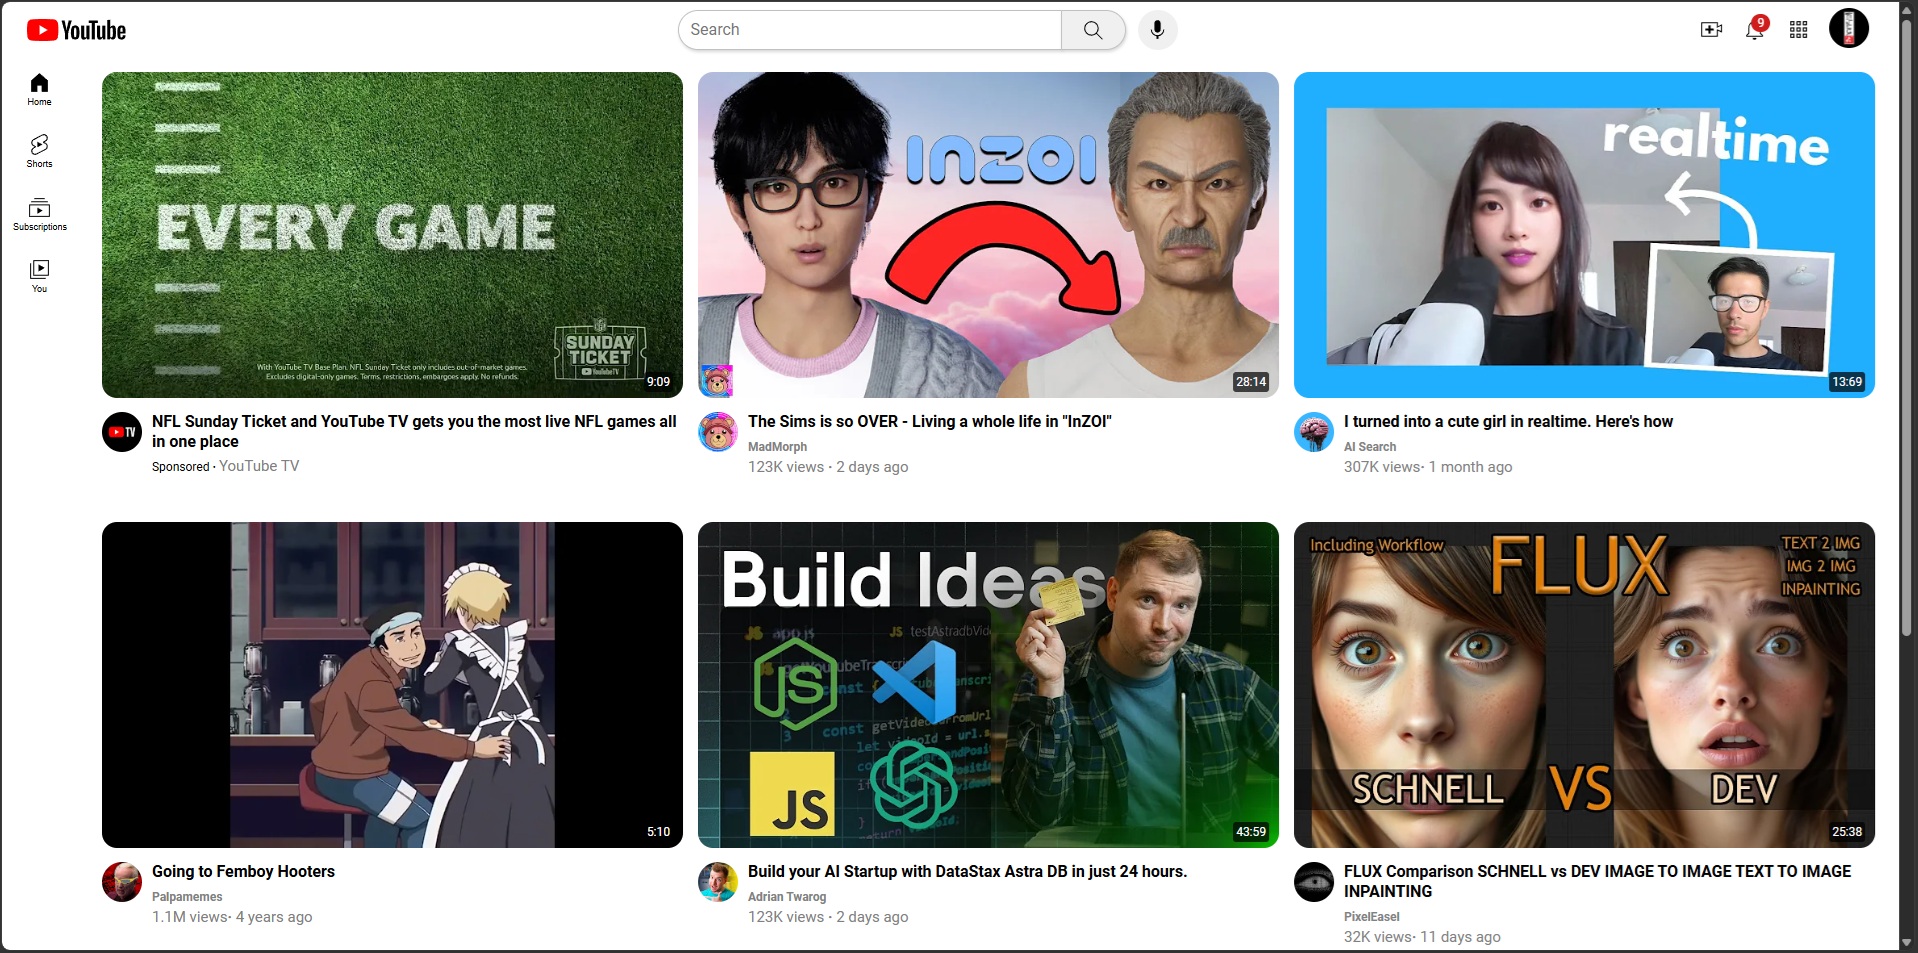Click the "Going to Femboy Hooters" title
The height and width of the screenshot is (953, 1918).
coord(243,872)
